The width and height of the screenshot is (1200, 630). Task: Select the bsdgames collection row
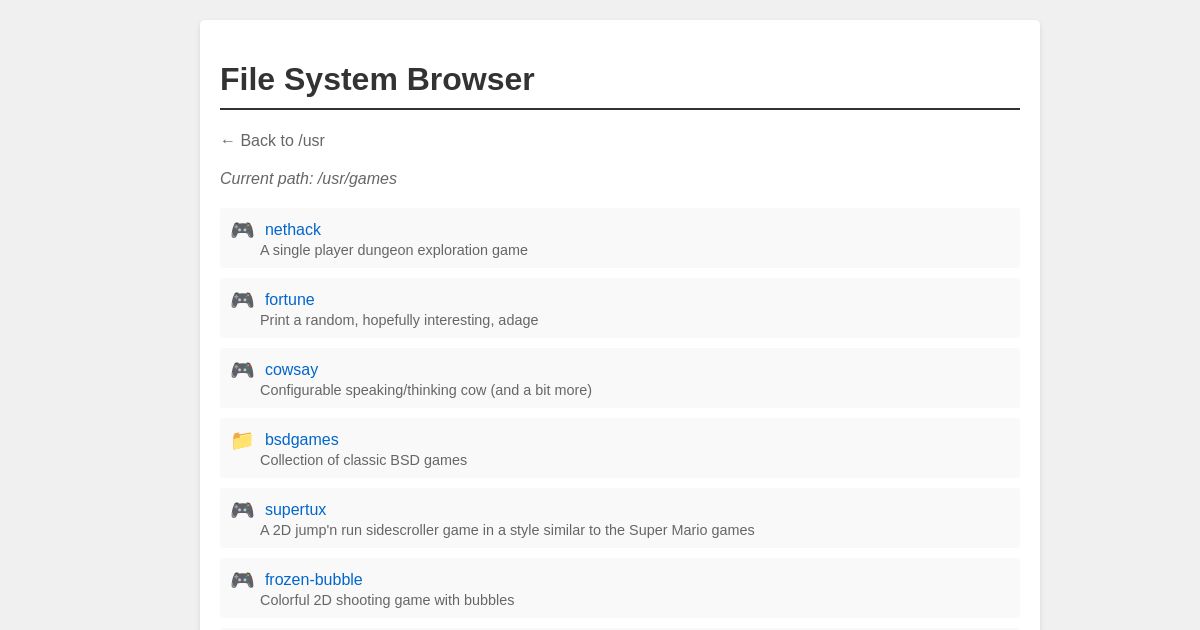[x=363, y=460]
